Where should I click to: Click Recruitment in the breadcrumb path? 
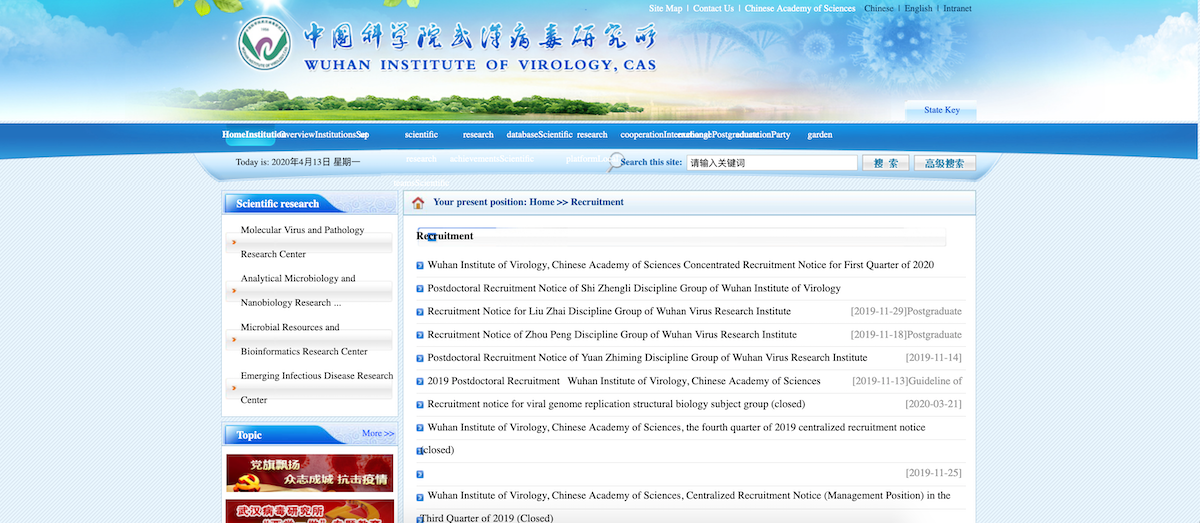(597, 202)
